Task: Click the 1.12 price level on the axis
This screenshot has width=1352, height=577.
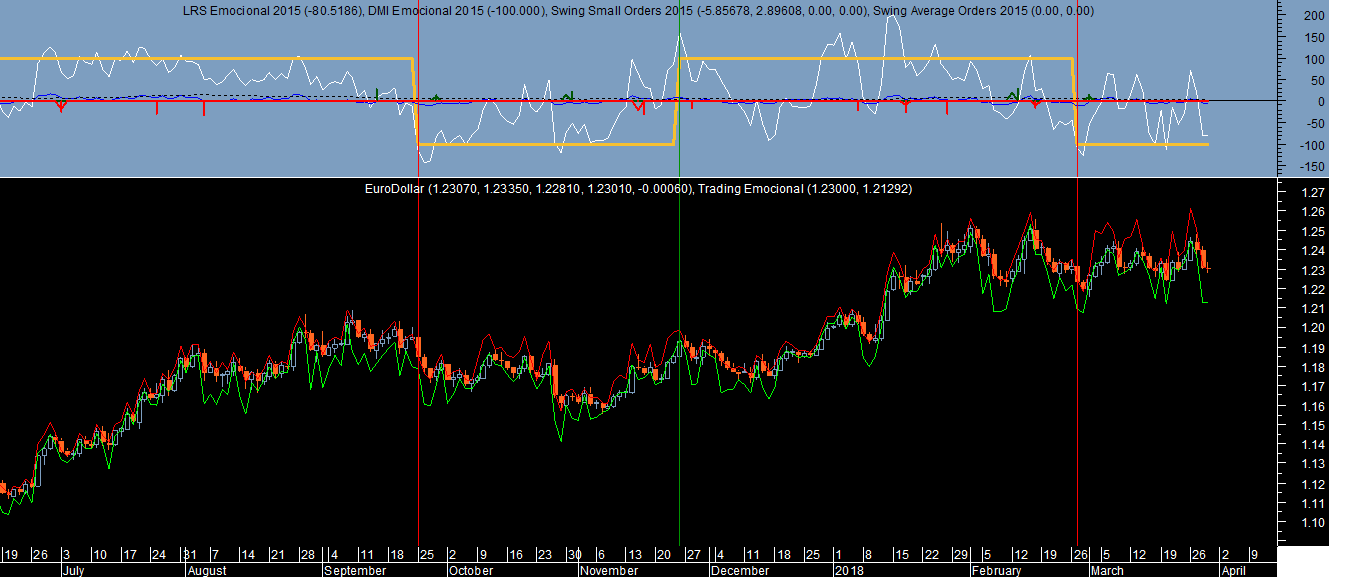Action: tap(1313, 485)
